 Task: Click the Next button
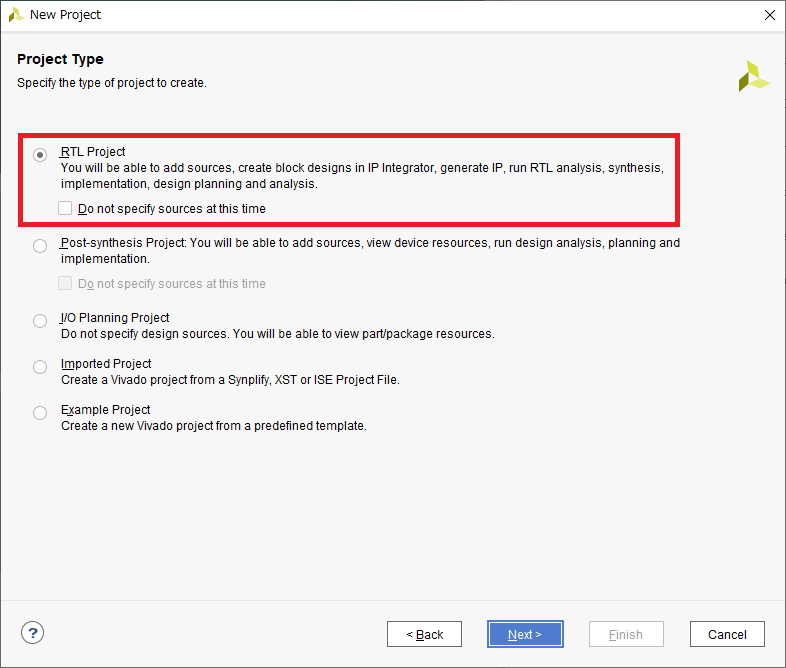click(x=525, y=634)
